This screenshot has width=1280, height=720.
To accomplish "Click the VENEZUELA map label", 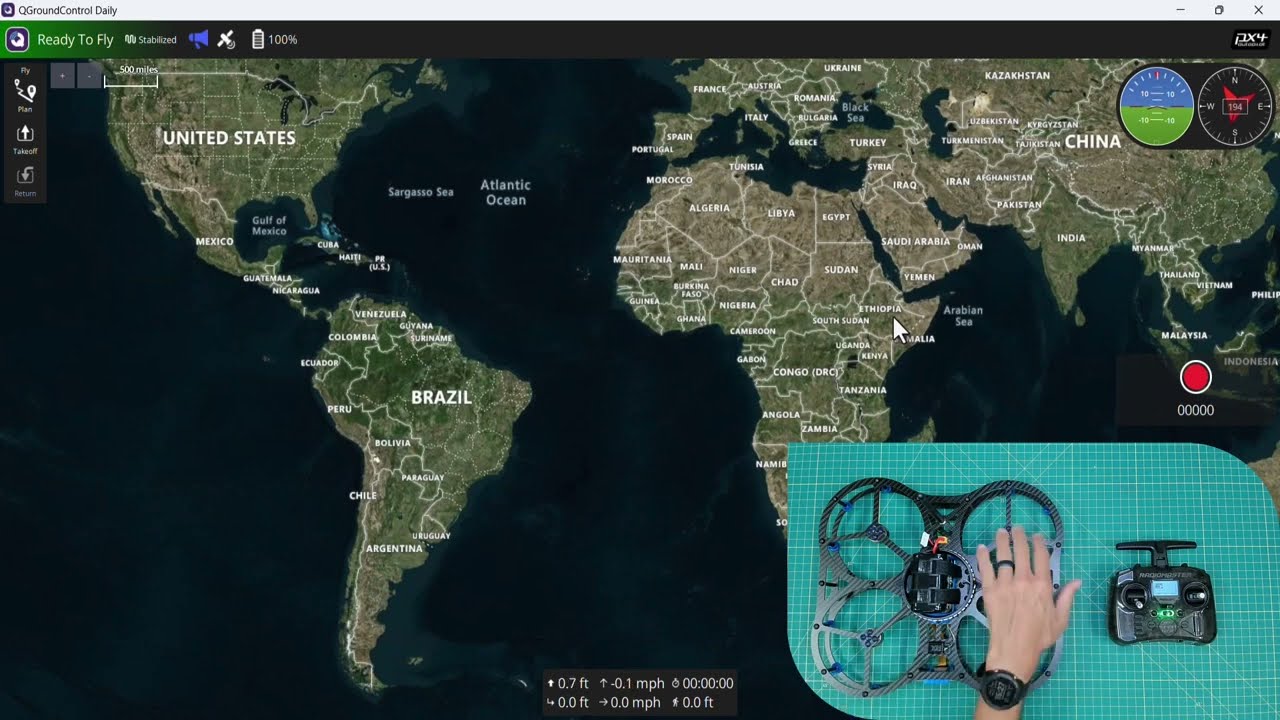I will point(381,314).
